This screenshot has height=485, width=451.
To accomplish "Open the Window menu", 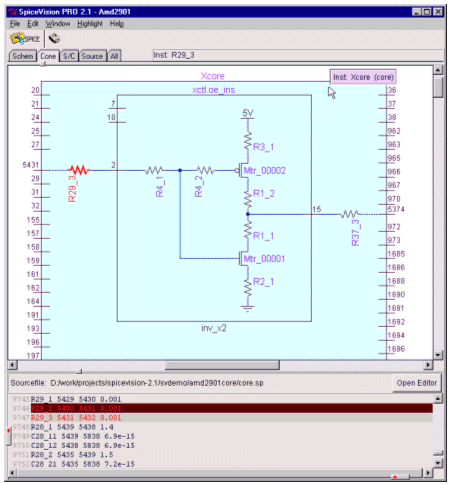I will point(58,24).
